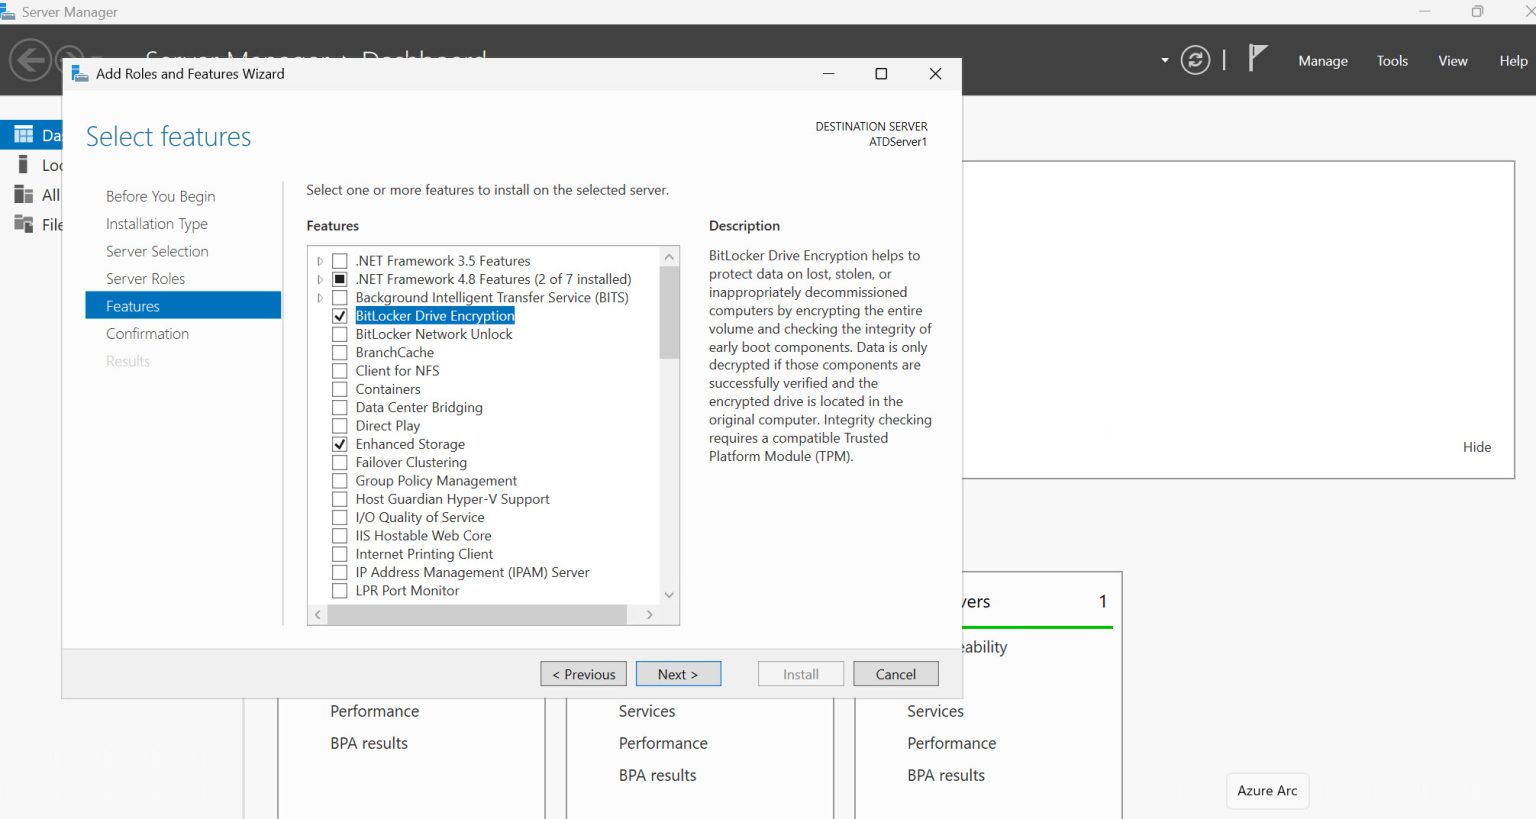Expand .NET Framework 3.5 Features
Screen dimensions: 1536x819
(319, 260)
